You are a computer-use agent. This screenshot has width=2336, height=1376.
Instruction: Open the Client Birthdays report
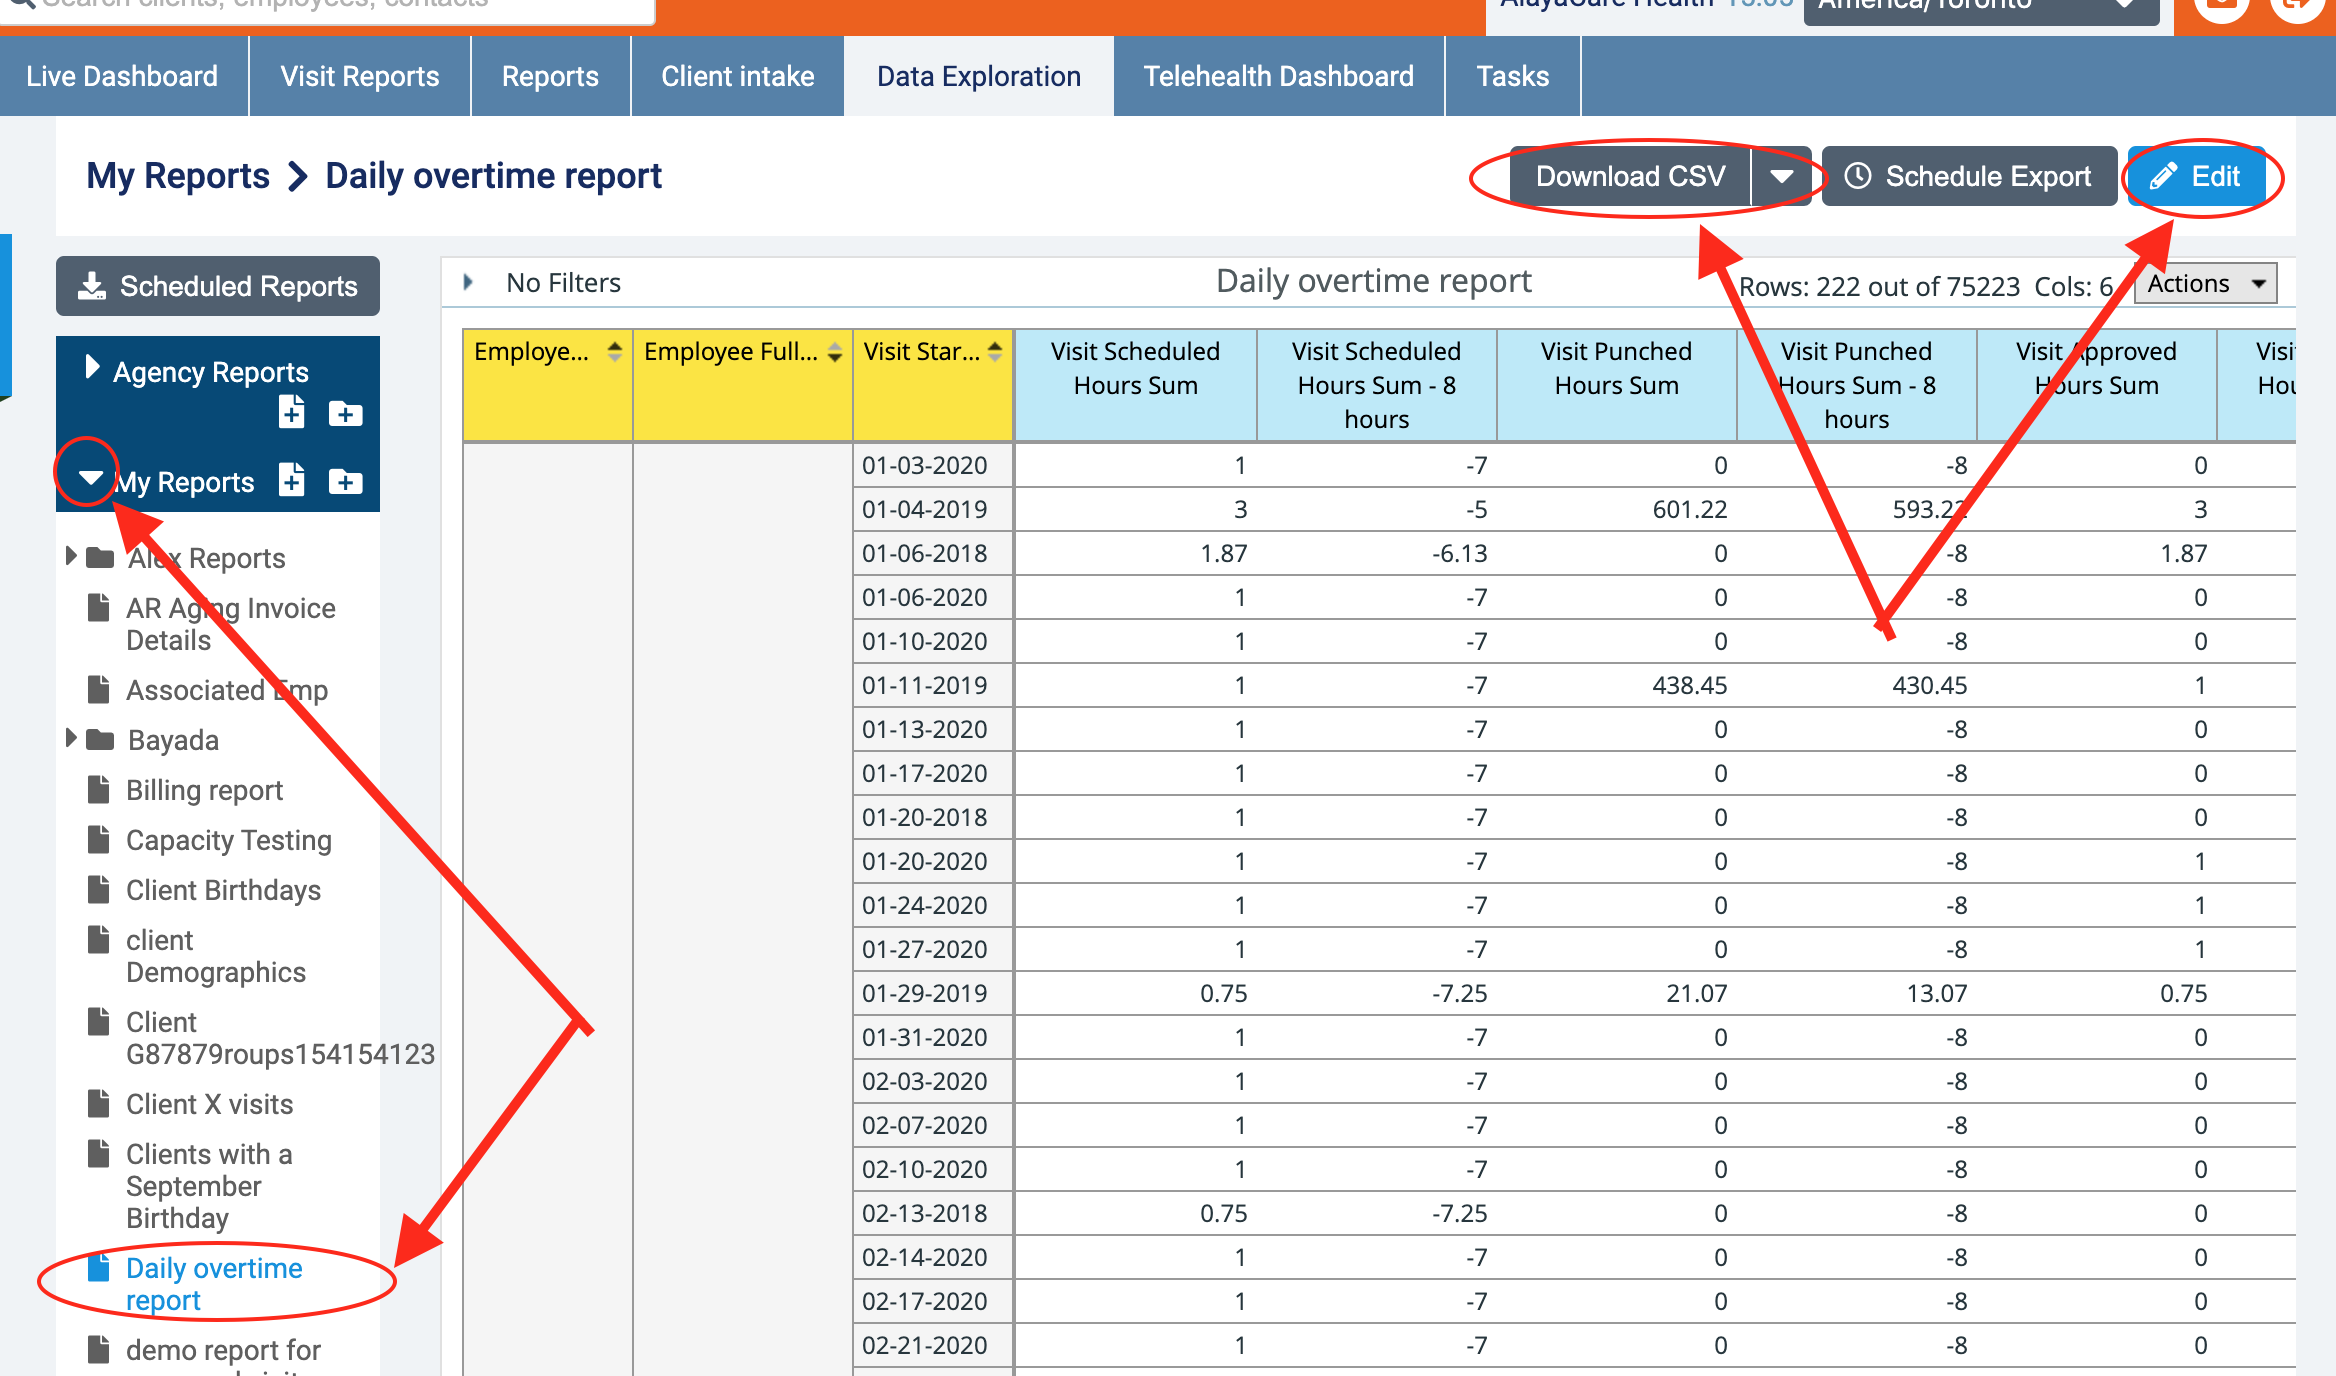(223, 890)
